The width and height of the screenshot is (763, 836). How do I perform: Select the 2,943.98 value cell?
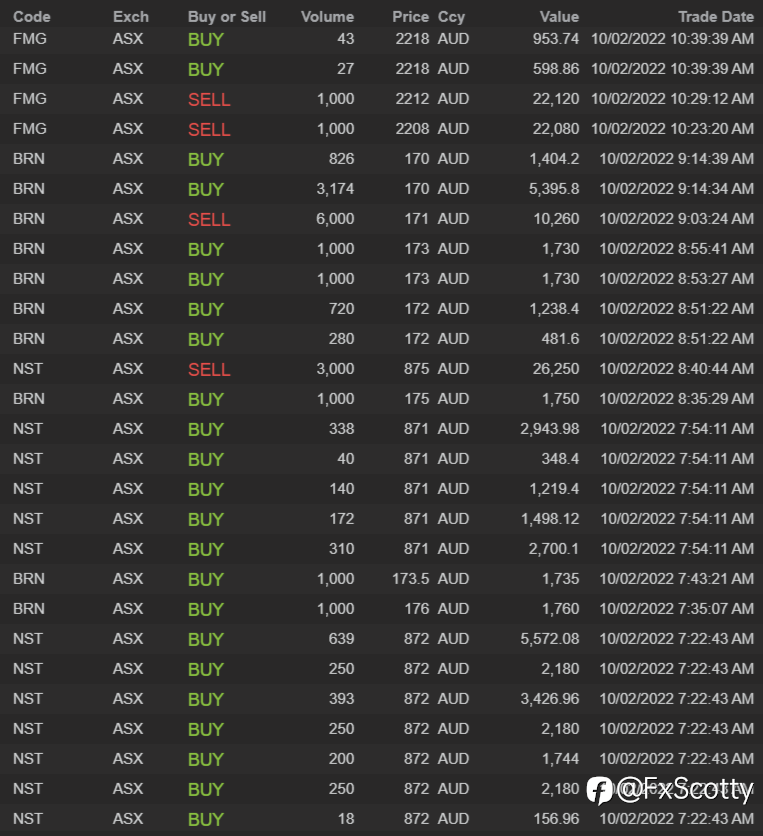(550, 429)
